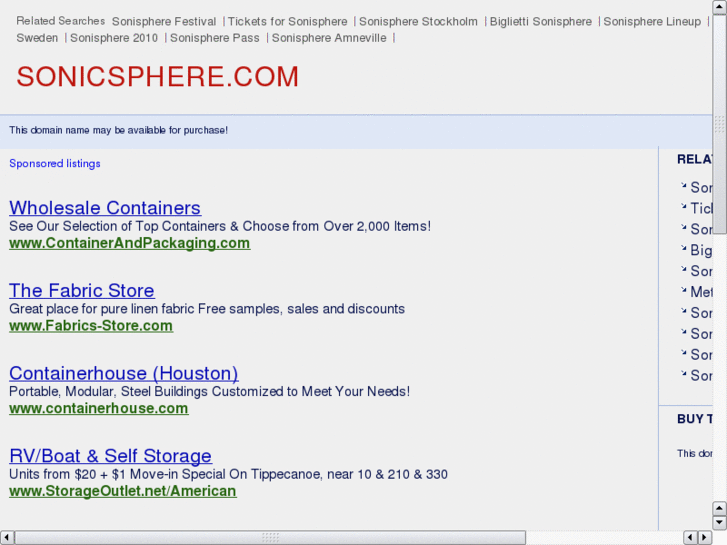Image resolution: width=727 pixels, height=545 pixels.
Task: Click the Units from $20 description text
Action: coord(228,474)
